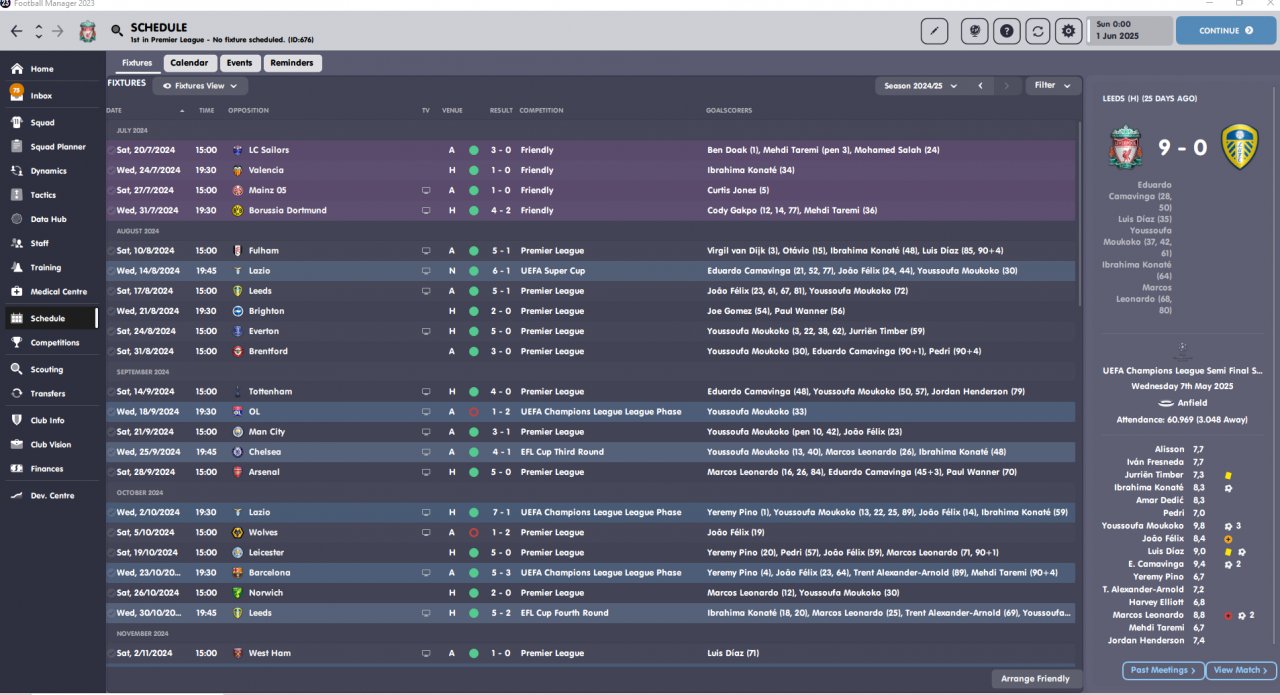Click the refresh arrows icon
This screenshot has width=1280, height=695.
click(1038, 31)
